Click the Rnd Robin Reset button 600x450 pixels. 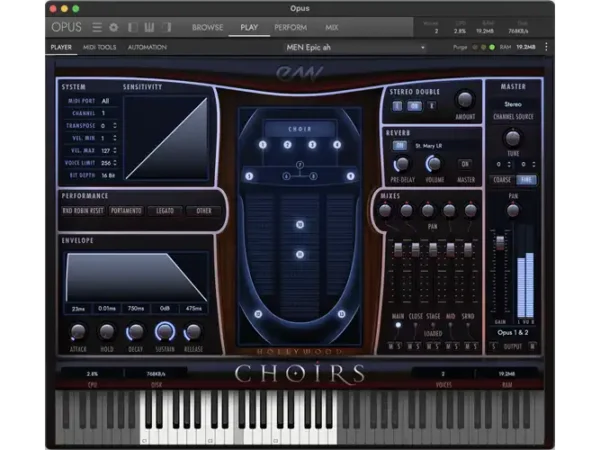pyautogui.click(x=83, y=211)
